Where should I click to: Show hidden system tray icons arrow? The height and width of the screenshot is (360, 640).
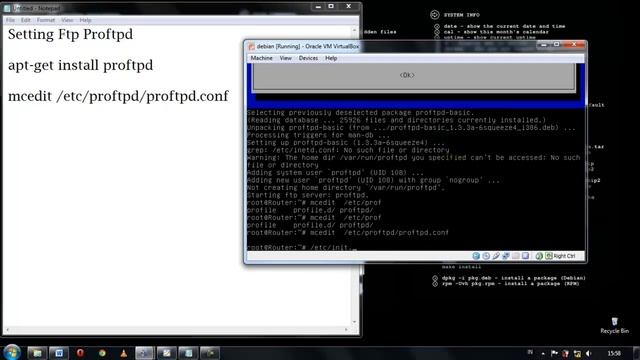click(x=543, y=353)
